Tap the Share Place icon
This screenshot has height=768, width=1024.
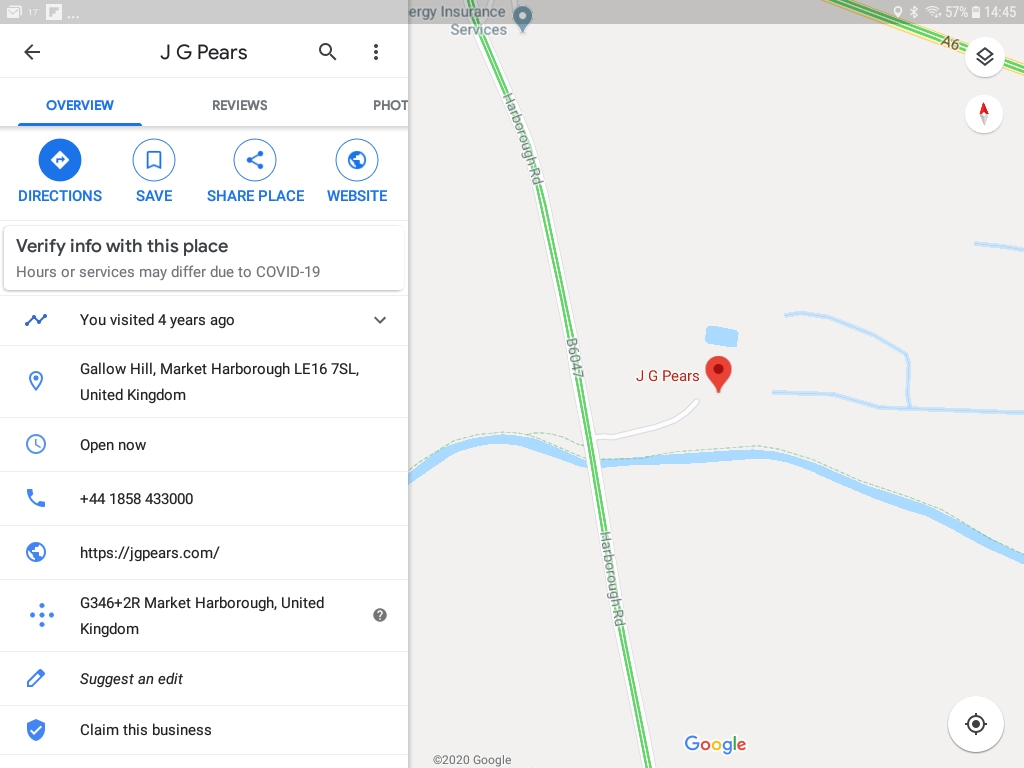[255, 160]
